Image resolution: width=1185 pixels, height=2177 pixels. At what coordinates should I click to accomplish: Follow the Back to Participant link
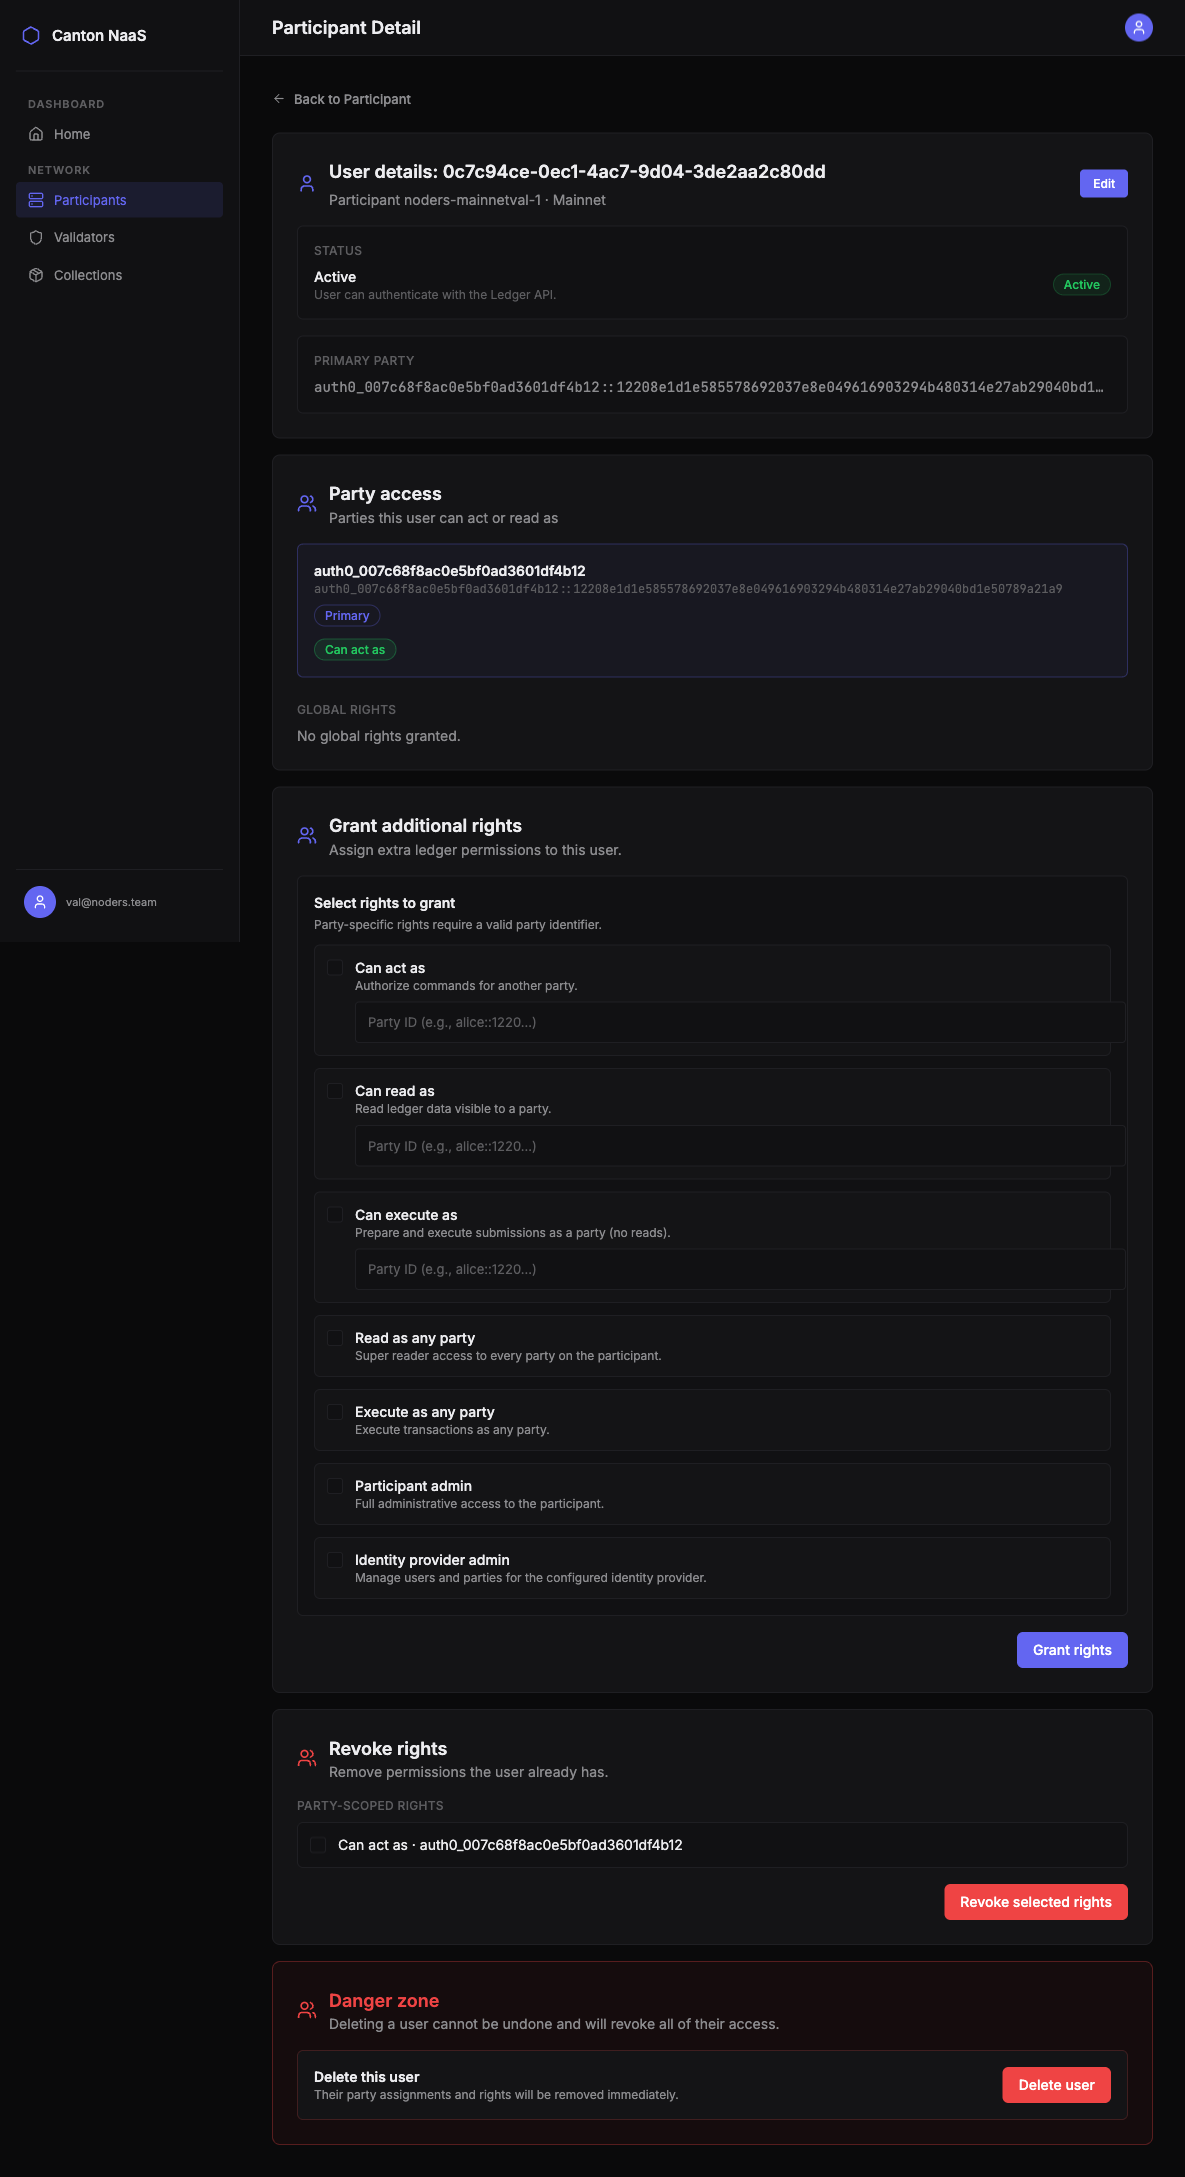tap(352, 99)
